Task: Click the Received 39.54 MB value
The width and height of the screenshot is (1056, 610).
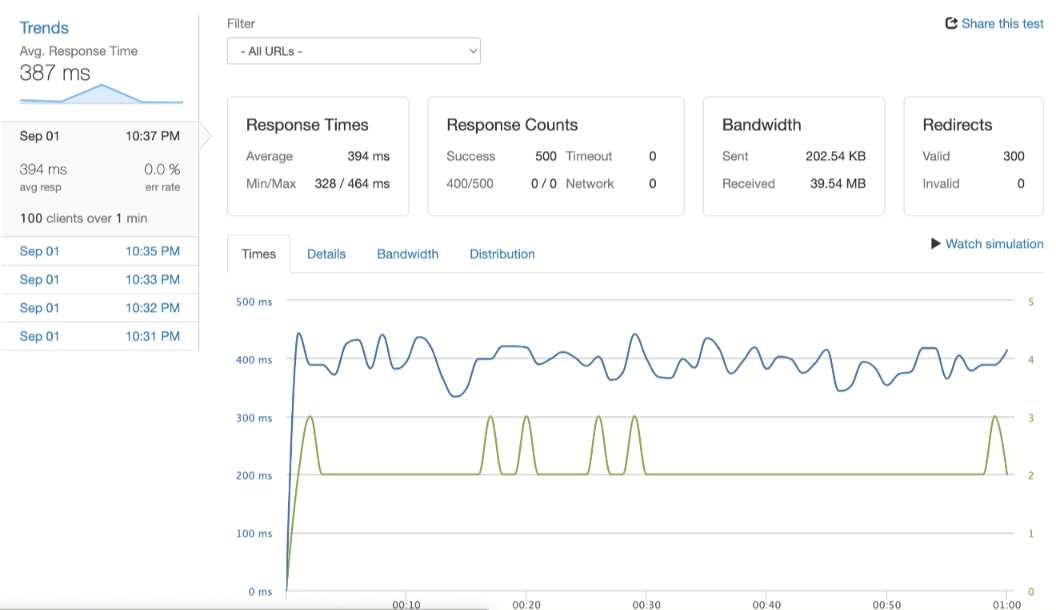Action: (838, 184)
